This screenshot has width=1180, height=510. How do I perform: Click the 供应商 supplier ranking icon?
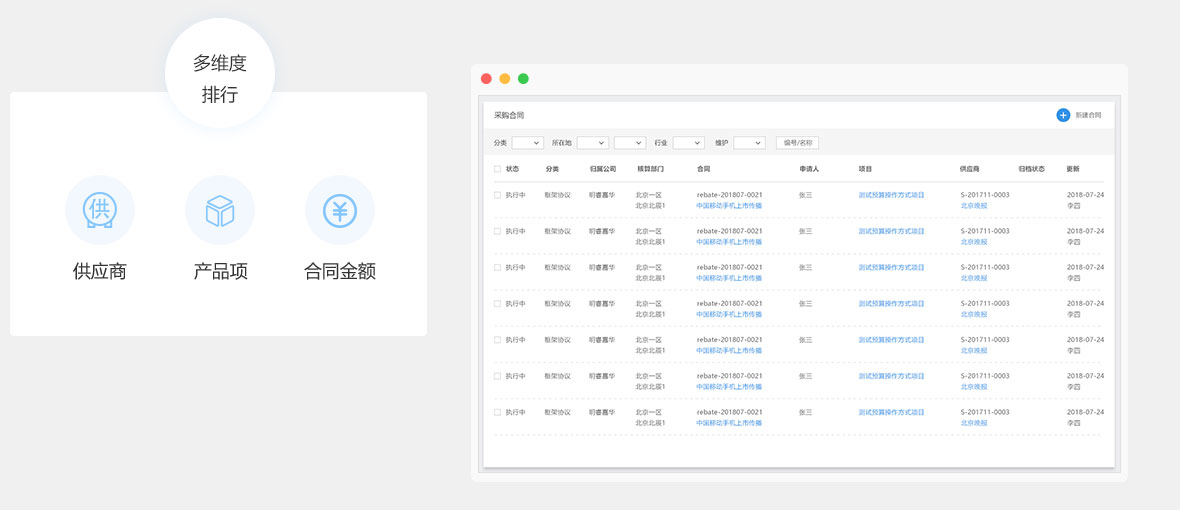100,210
